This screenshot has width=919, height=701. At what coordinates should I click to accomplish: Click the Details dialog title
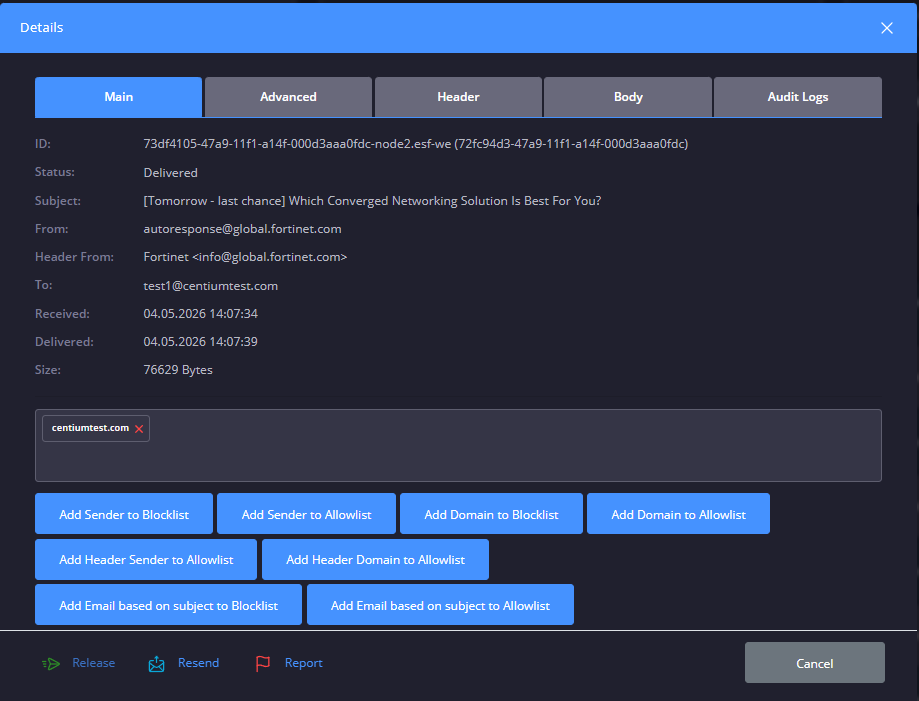coord(42,28)
